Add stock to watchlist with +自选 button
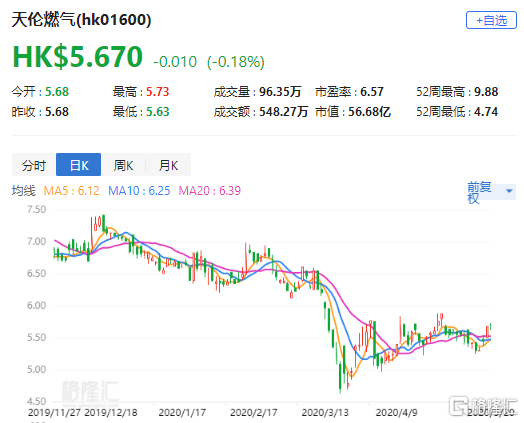The height and width of the screenshot is (423, 524). pos(491,20)
